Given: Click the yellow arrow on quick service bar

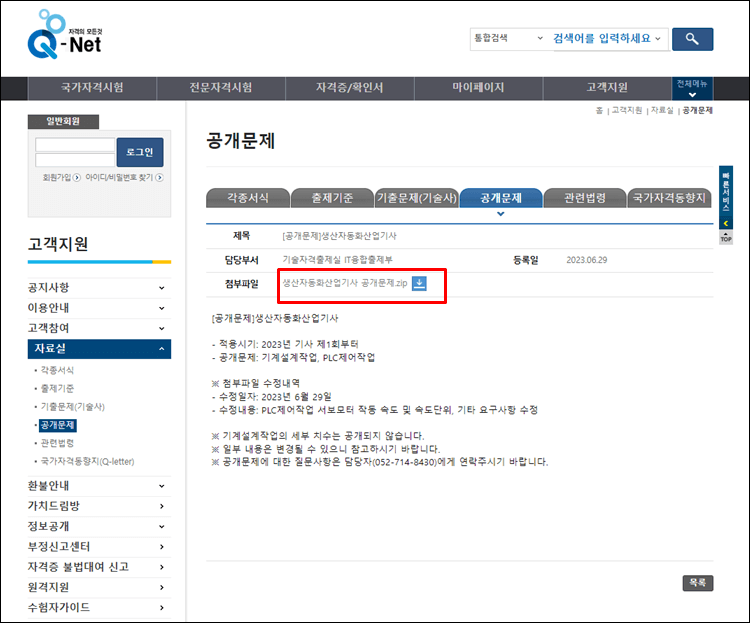Looking at the screenshot, I should (726, 223).
